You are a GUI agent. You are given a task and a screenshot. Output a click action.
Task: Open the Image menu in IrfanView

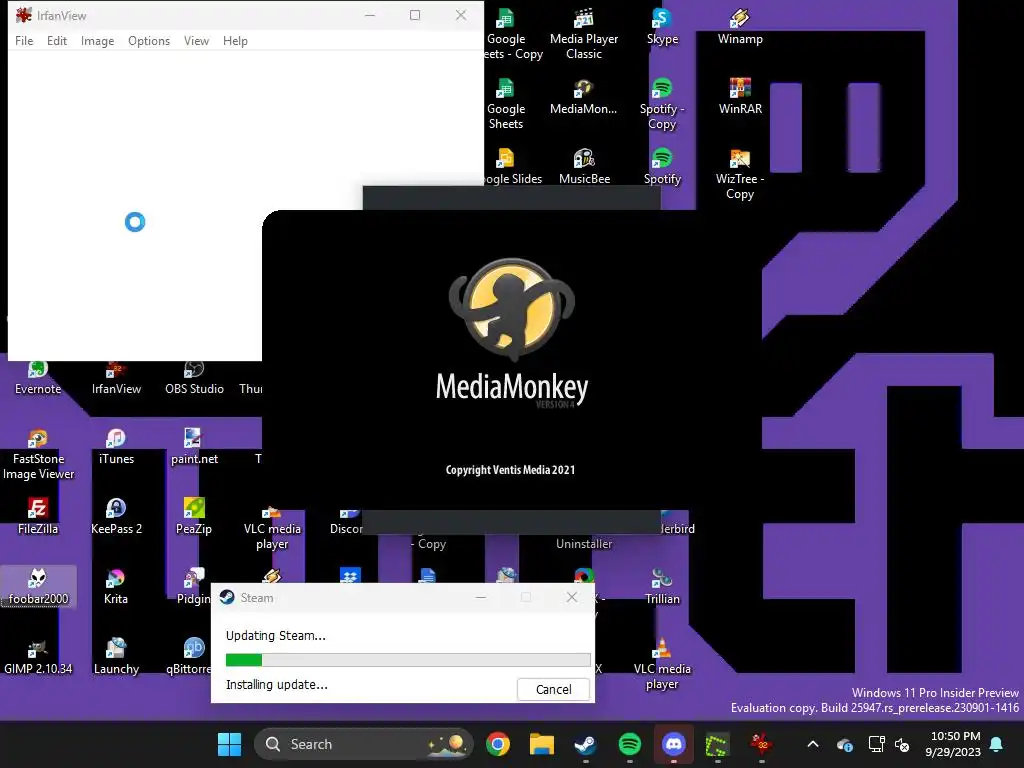(97, 40)
